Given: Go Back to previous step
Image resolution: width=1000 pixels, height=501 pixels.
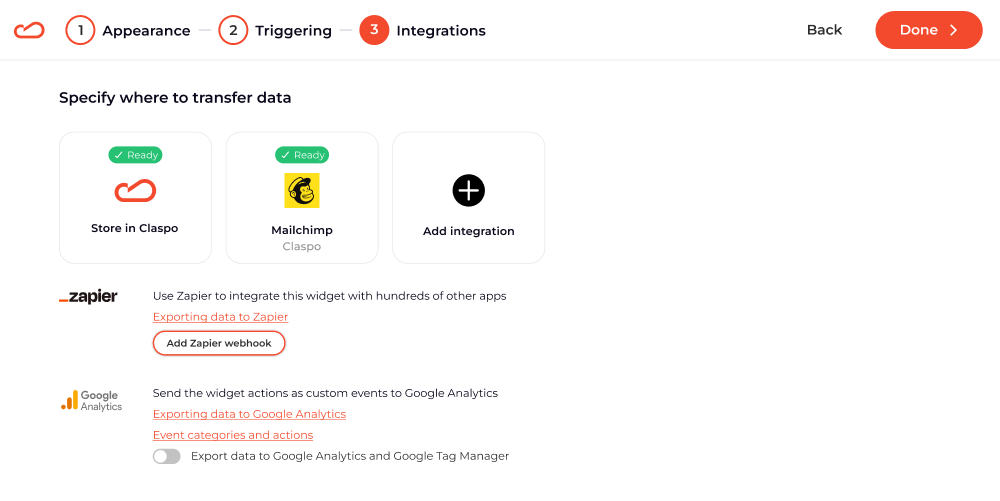Looking at the screenshot, I should pos(825,30).
